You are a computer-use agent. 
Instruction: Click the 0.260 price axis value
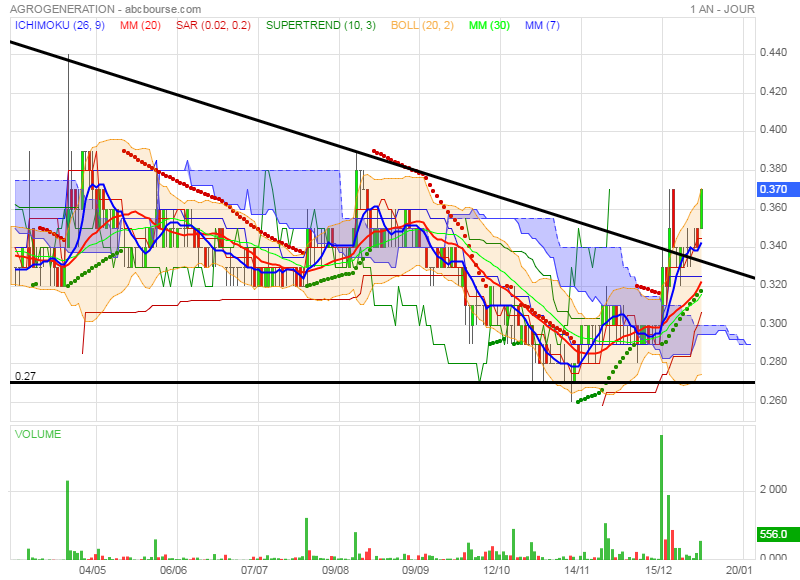click(x=773, y=400)
